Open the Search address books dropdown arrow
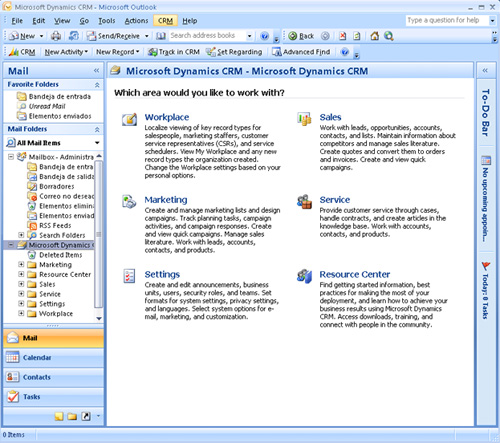This screenshot has width=500, height=443. (x=249, y=36)
